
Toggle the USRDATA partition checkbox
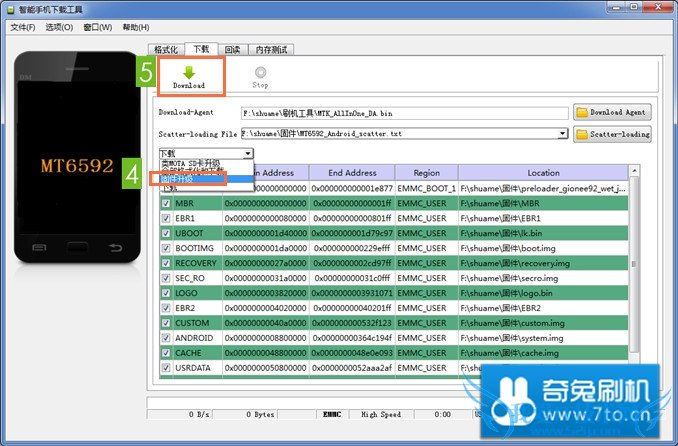click(166, 368)
